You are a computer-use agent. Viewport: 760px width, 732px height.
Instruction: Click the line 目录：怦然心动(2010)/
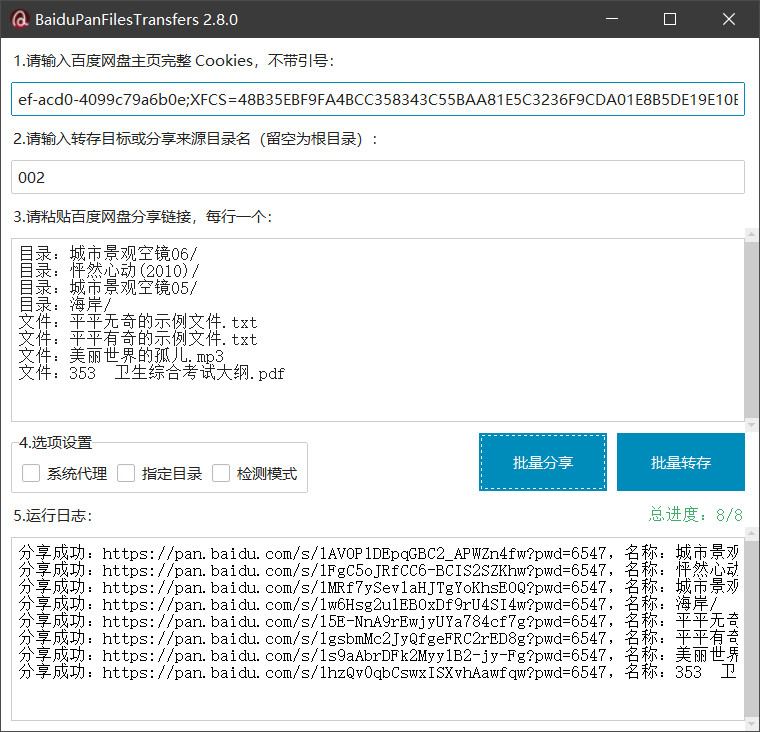[x=109, y=271]
